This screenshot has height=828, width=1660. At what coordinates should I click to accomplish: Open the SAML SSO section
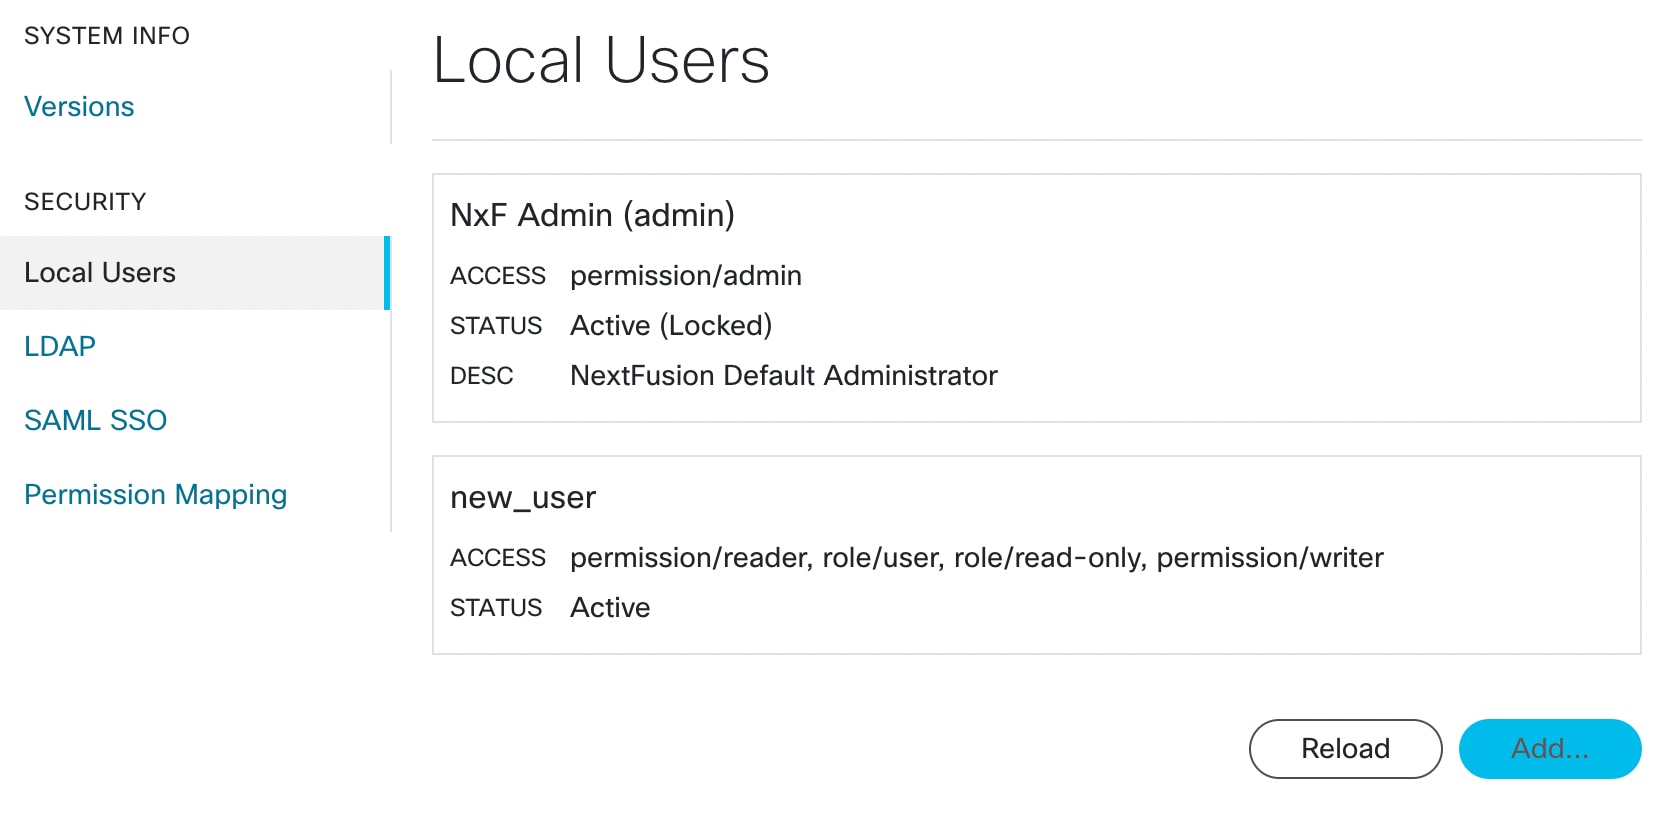click(x=96, y=421)
